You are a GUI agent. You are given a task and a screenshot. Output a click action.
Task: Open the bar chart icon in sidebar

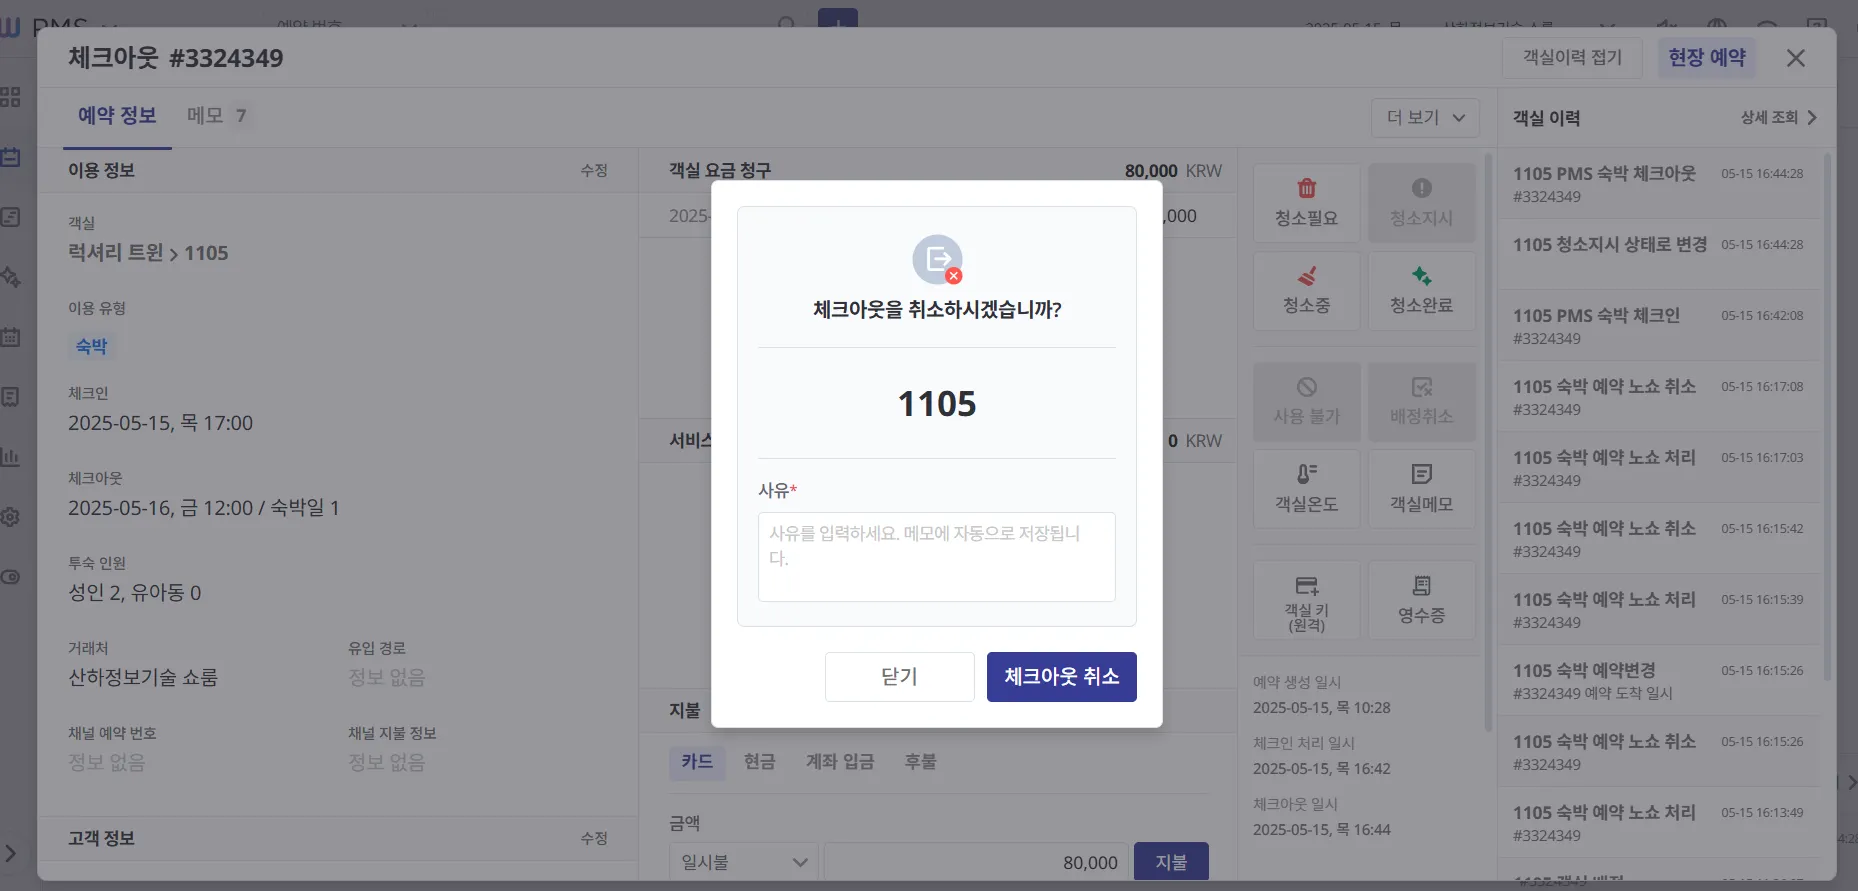point(10,457)
